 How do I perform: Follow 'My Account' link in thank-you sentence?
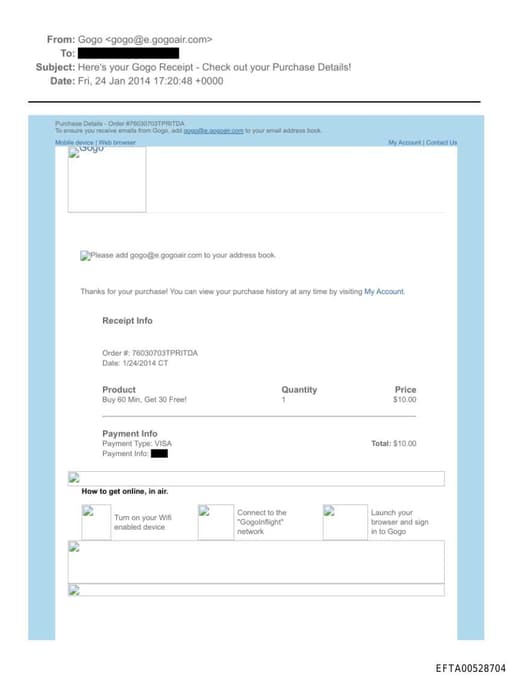point(384,291)
